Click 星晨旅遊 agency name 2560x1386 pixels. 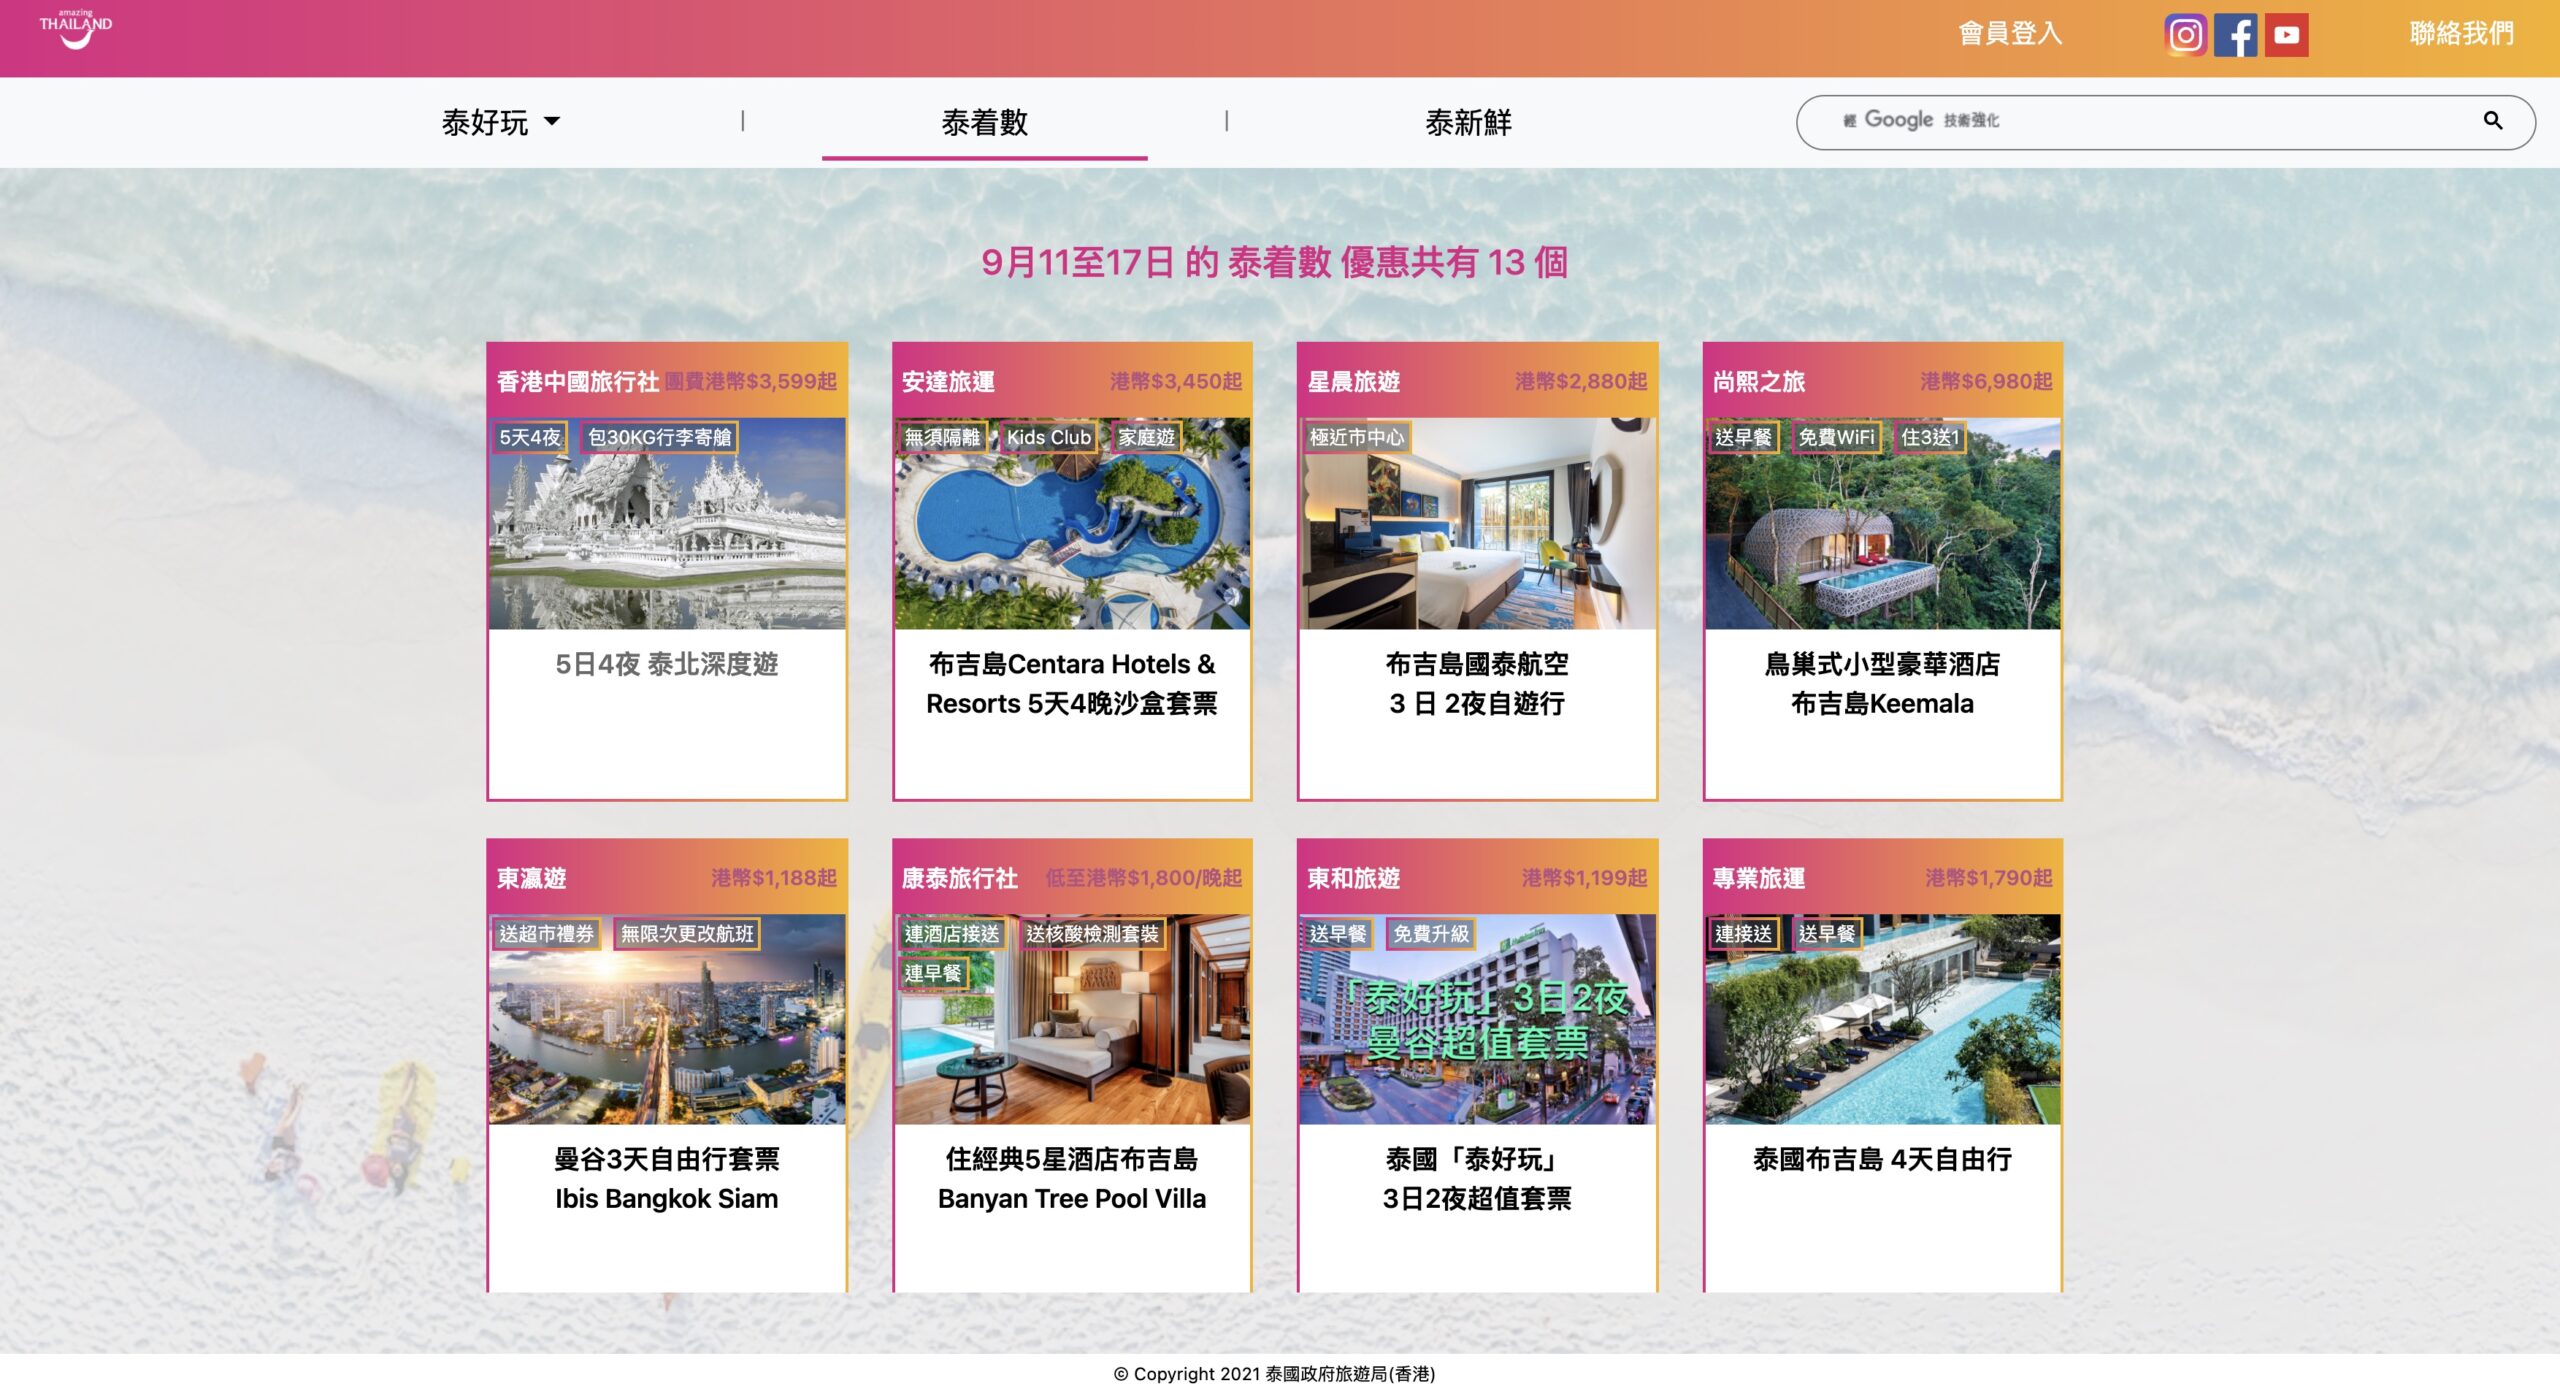pos(1354,382)
